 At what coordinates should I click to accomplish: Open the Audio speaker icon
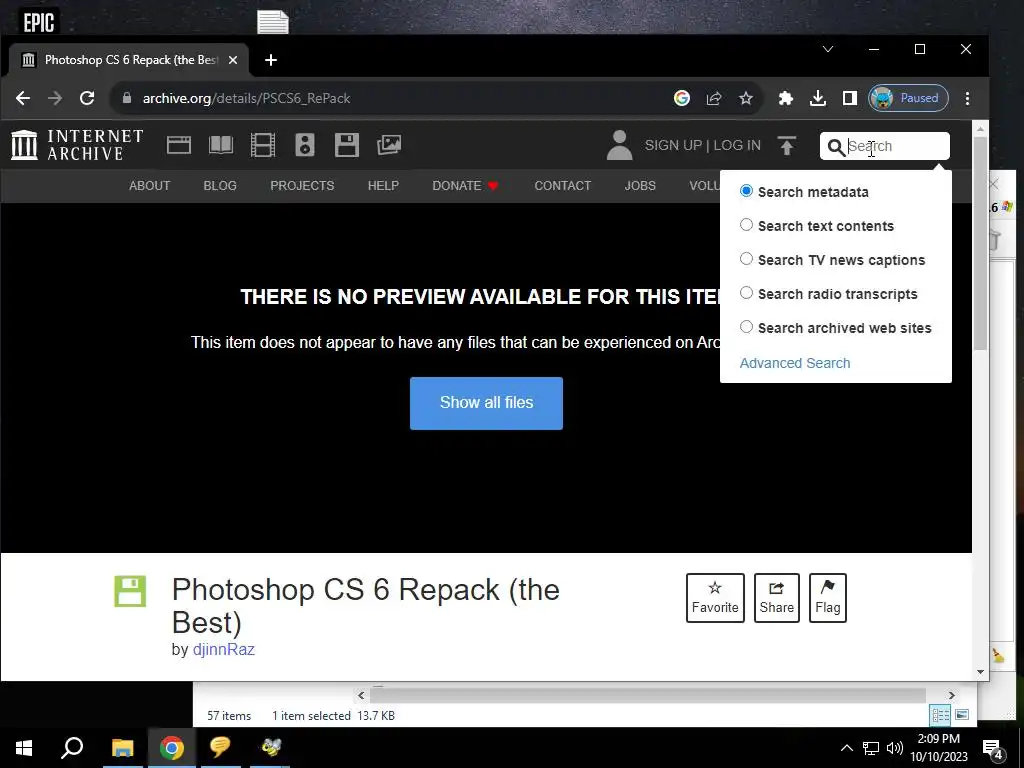pos(305,145)
